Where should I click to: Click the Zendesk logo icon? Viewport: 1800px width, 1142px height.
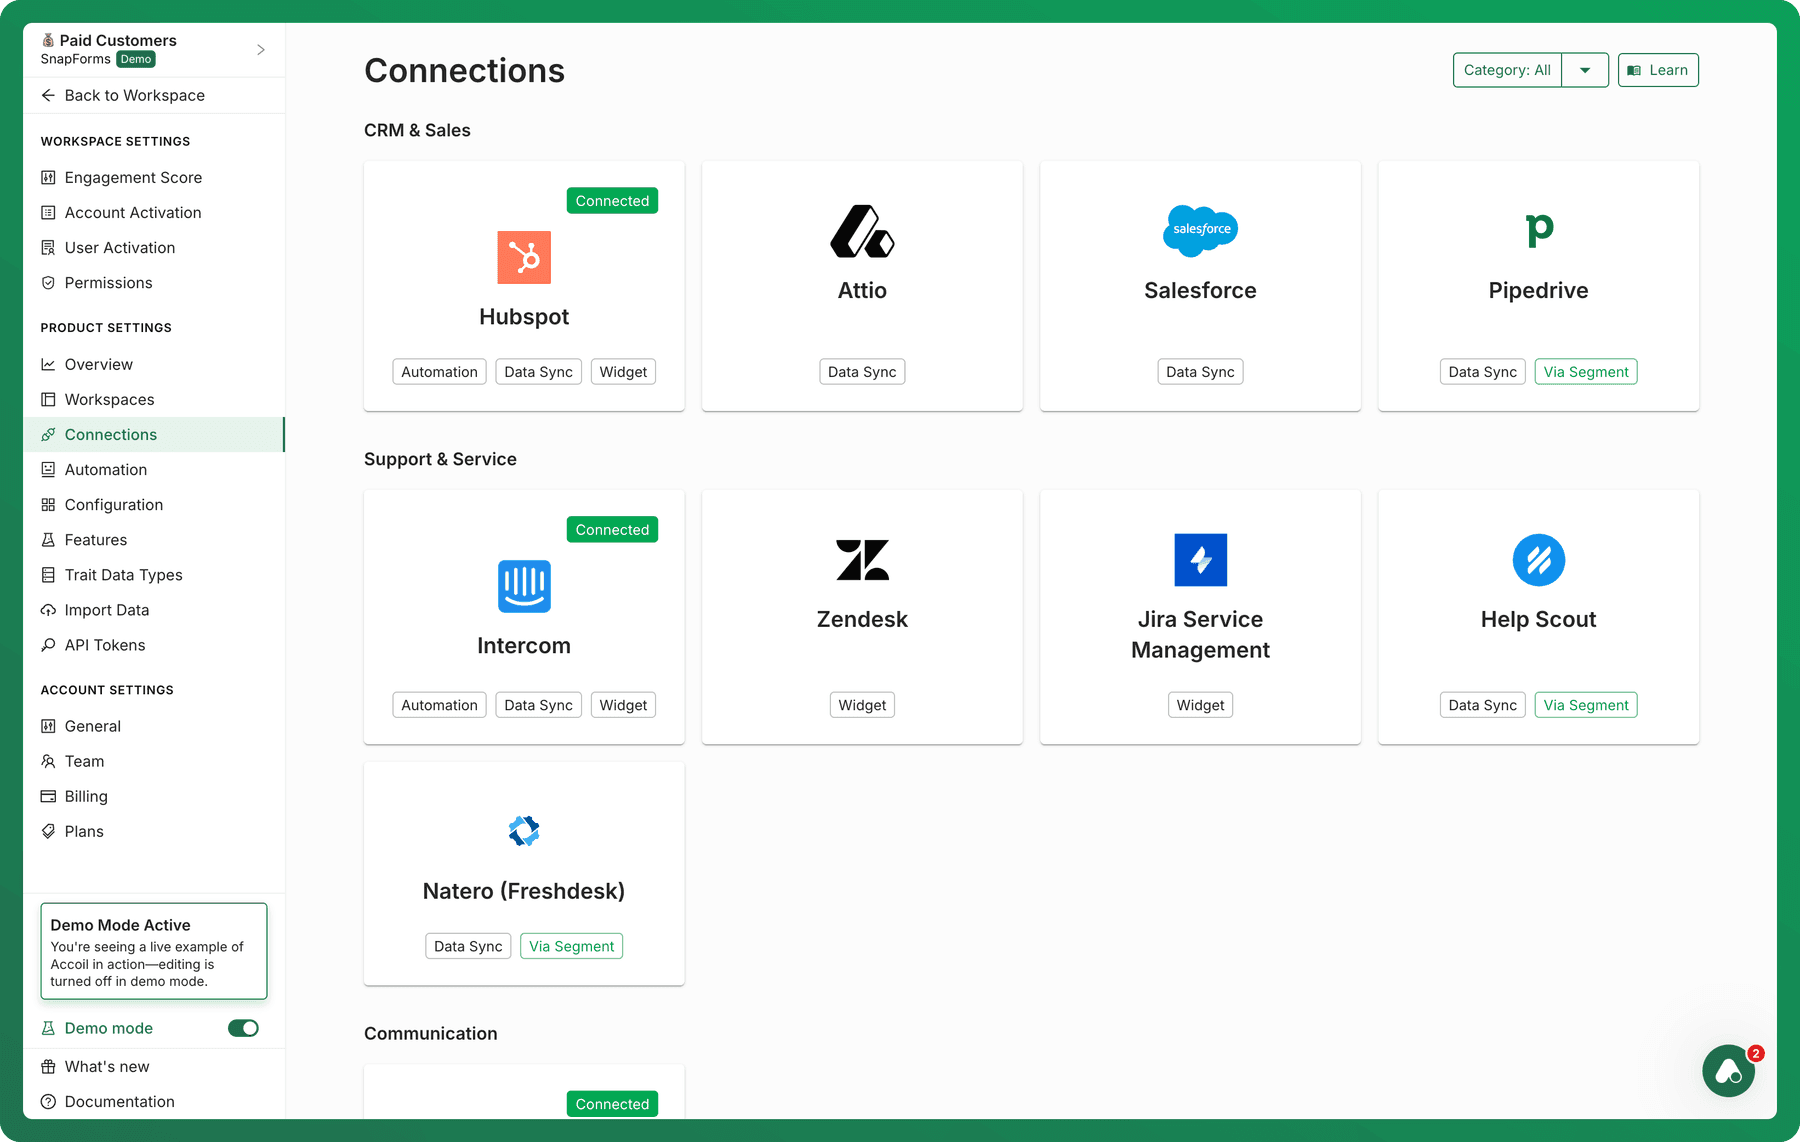pyautogui.click(x=862, y=560)
